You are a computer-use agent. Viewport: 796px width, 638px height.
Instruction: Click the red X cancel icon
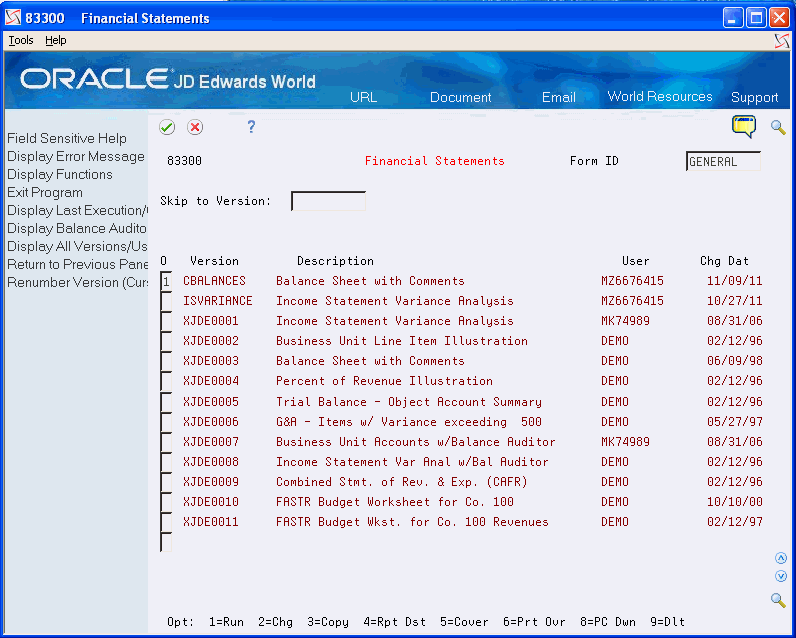195,127
